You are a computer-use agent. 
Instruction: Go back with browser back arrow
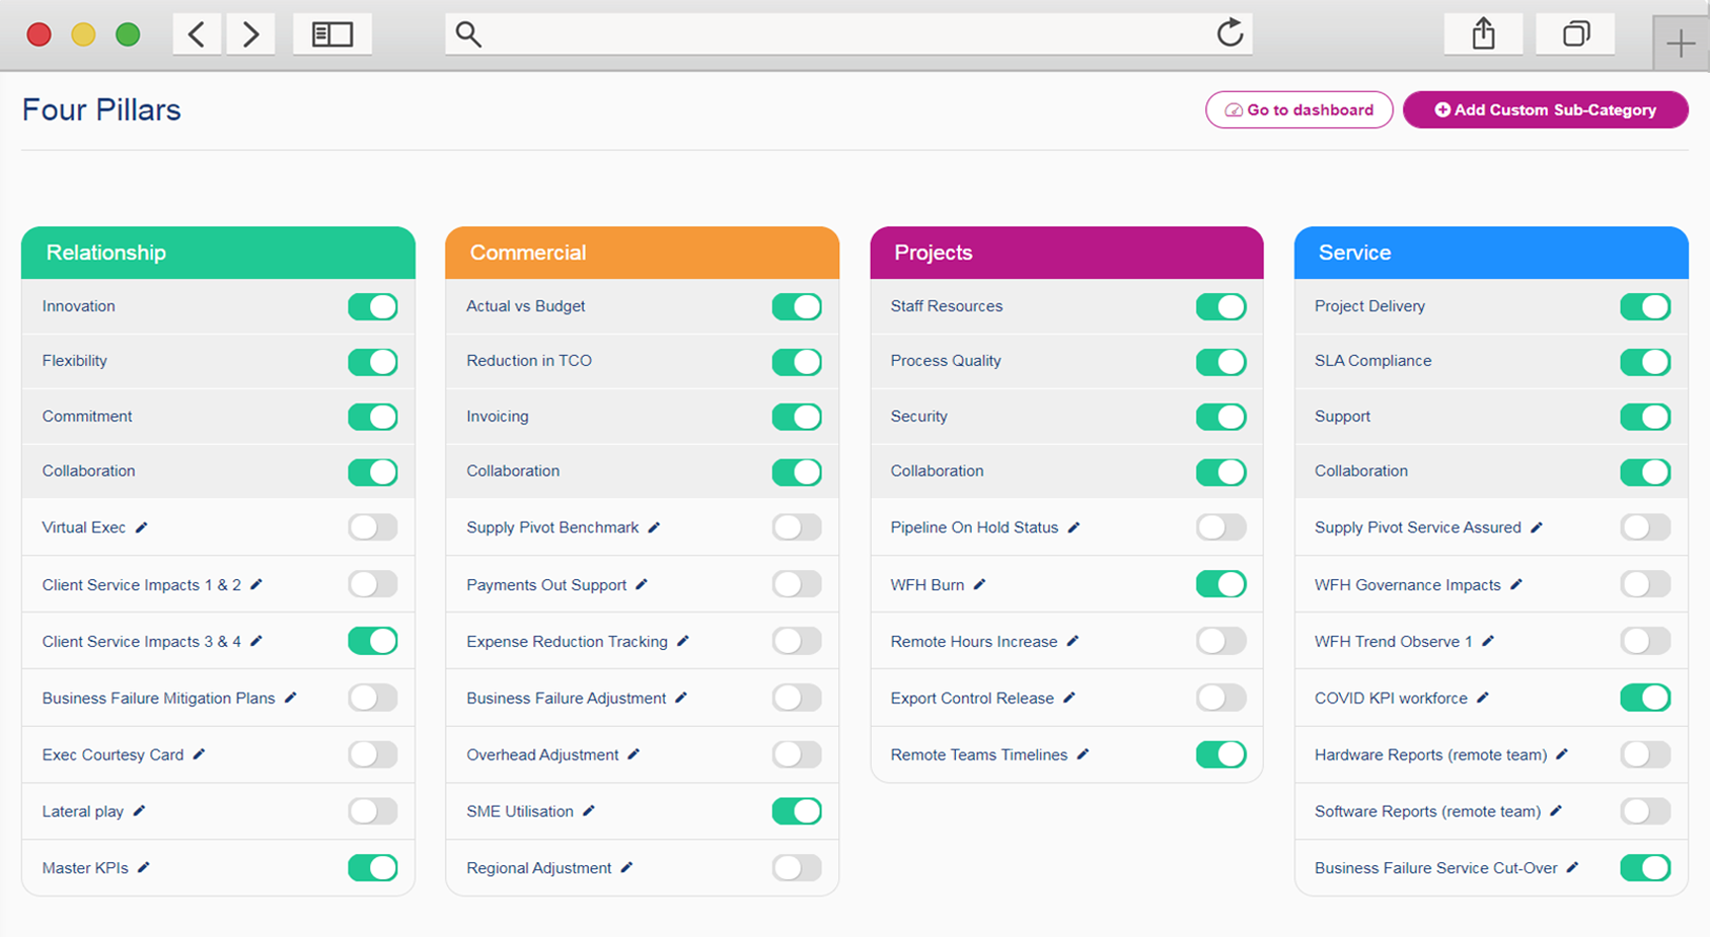click(x=197, y=34)
